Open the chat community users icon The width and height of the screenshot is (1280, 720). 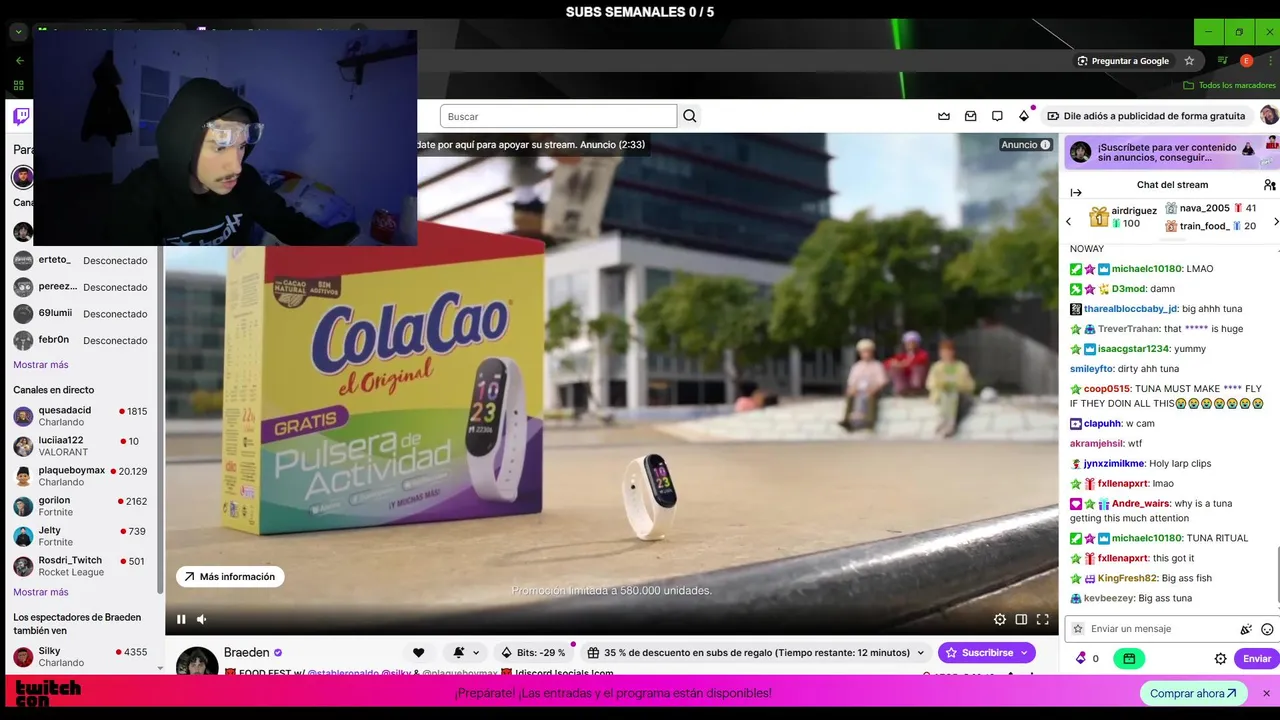[x=1269, y=185]
